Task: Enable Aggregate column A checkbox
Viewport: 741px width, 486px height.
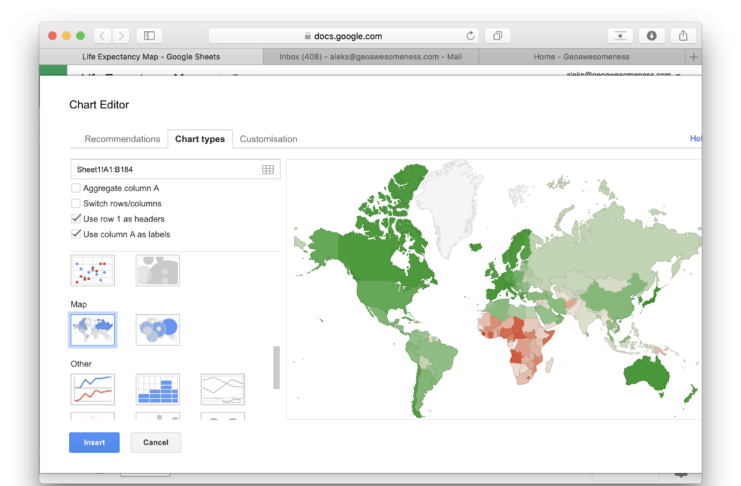Action: [x=76, y=188]
